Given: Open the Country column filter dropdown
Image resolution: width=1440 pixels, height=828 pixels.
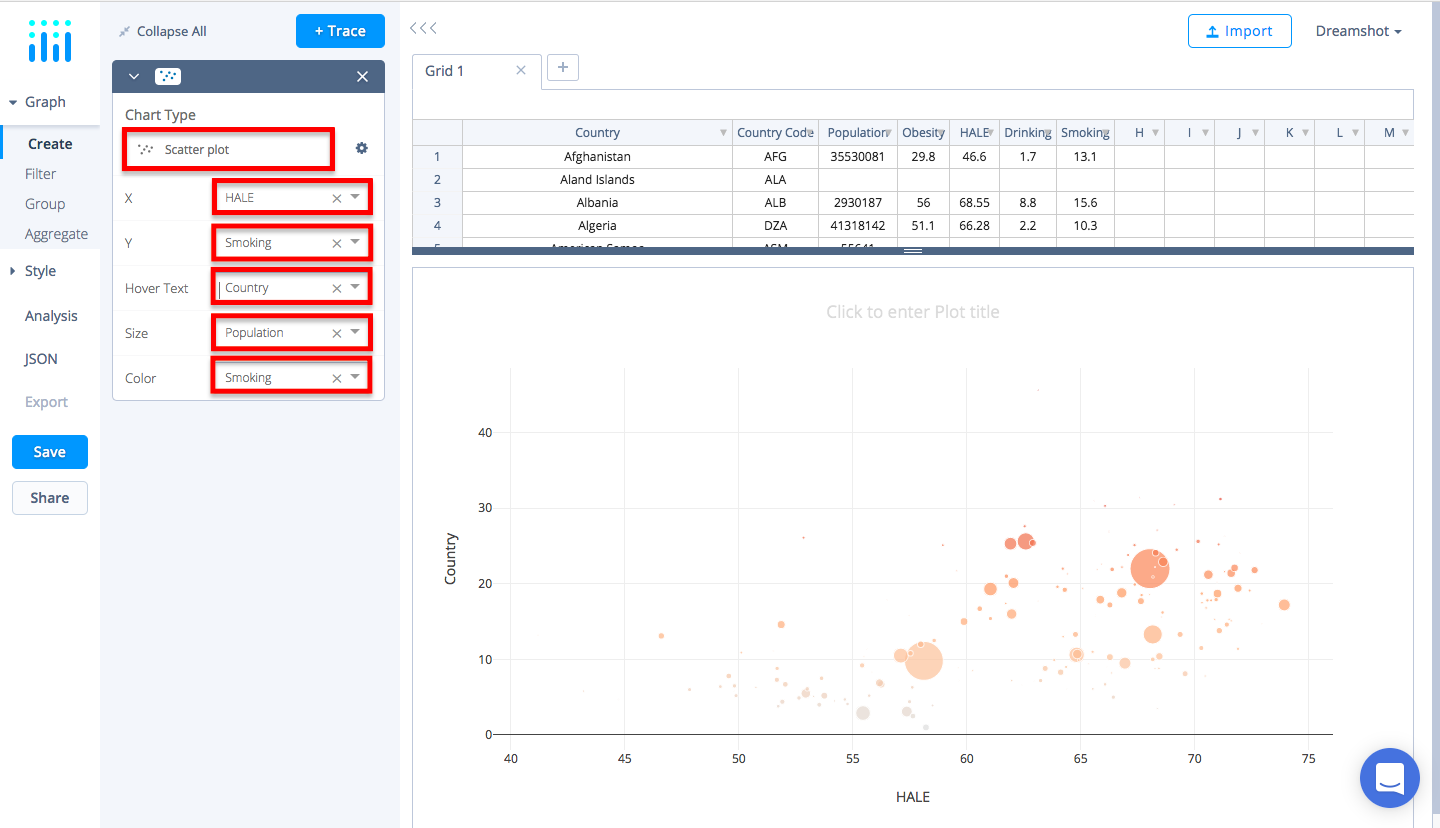Looking at the screenshot, I should pyautogui.click(x=722, y=132).
